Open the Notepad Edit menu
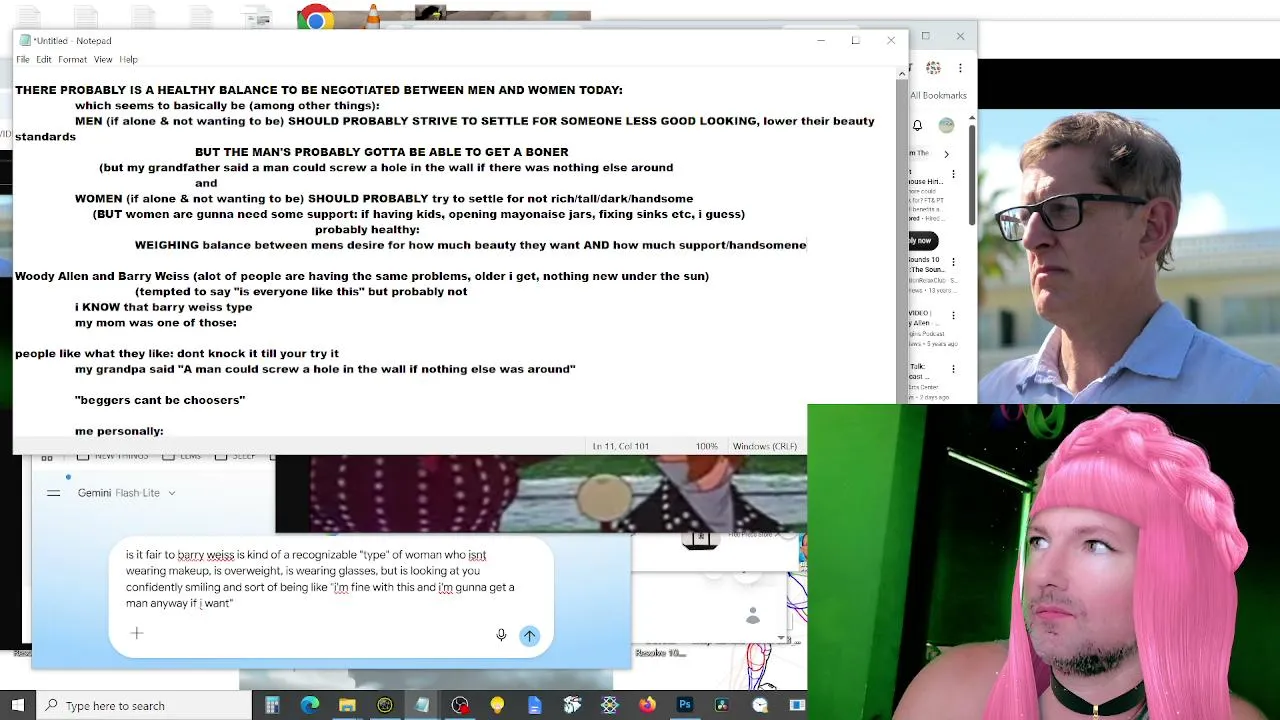Viewport: 1280px width, 720px height. (x=44, y=60)
